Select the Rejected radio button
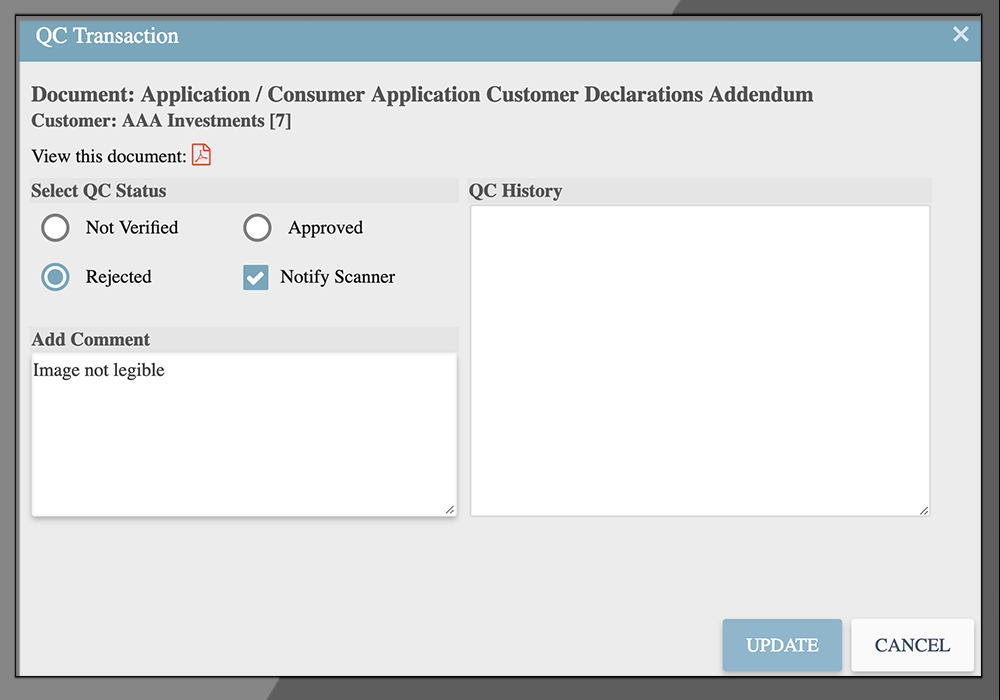The height and width of the screenshot is (700, 1000). [x=56, y=277]
